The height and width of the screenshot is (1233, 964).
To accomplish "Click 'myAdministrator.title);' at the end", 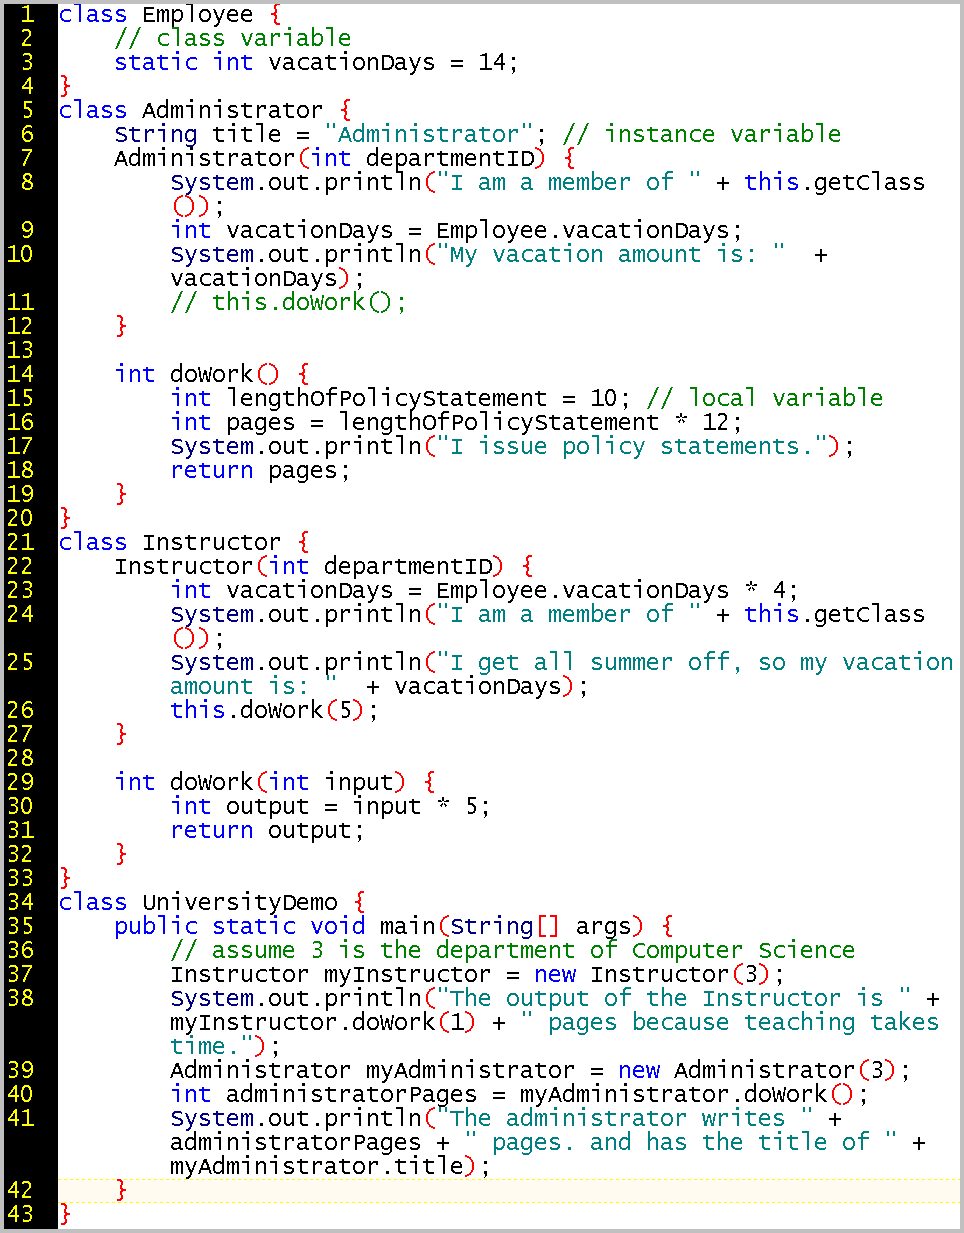I will [331, 1167].
